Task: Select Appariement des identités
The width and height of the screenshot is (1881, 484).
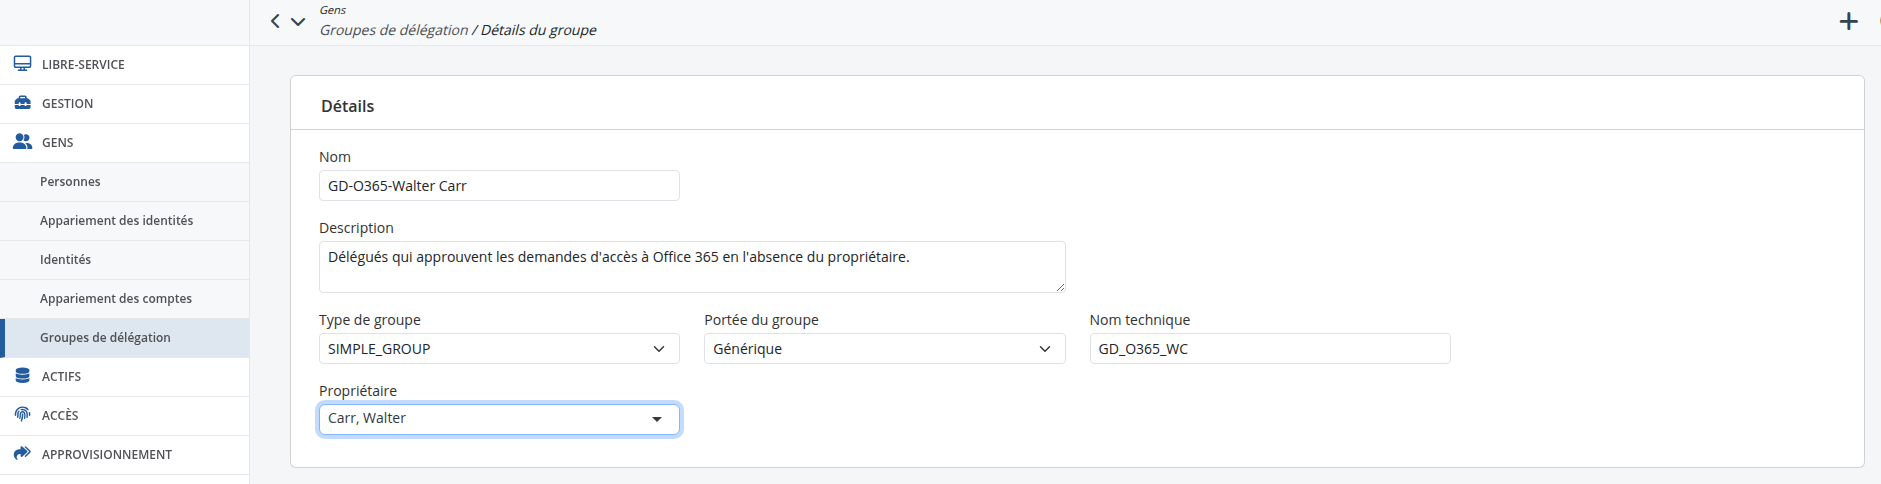Action: pos(125,220)
